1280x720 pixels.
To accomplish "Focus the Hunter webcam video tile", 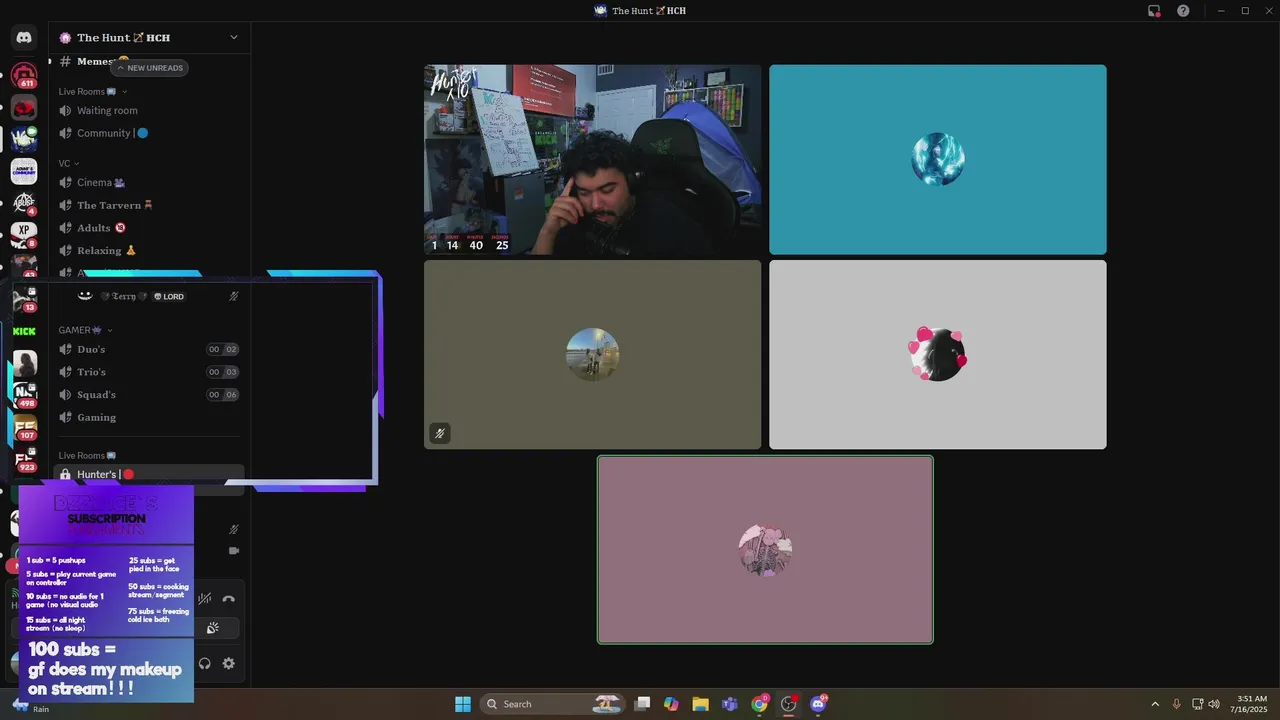I will tap(592, 160).
